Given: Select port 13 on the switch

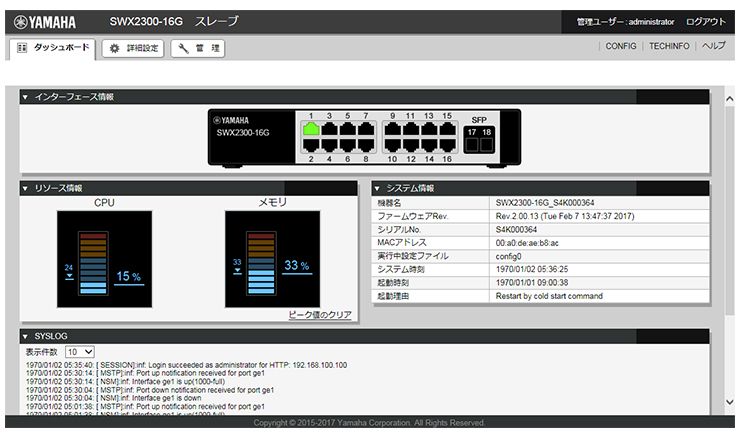Looking at the screenshot, I should pos(429,128).
